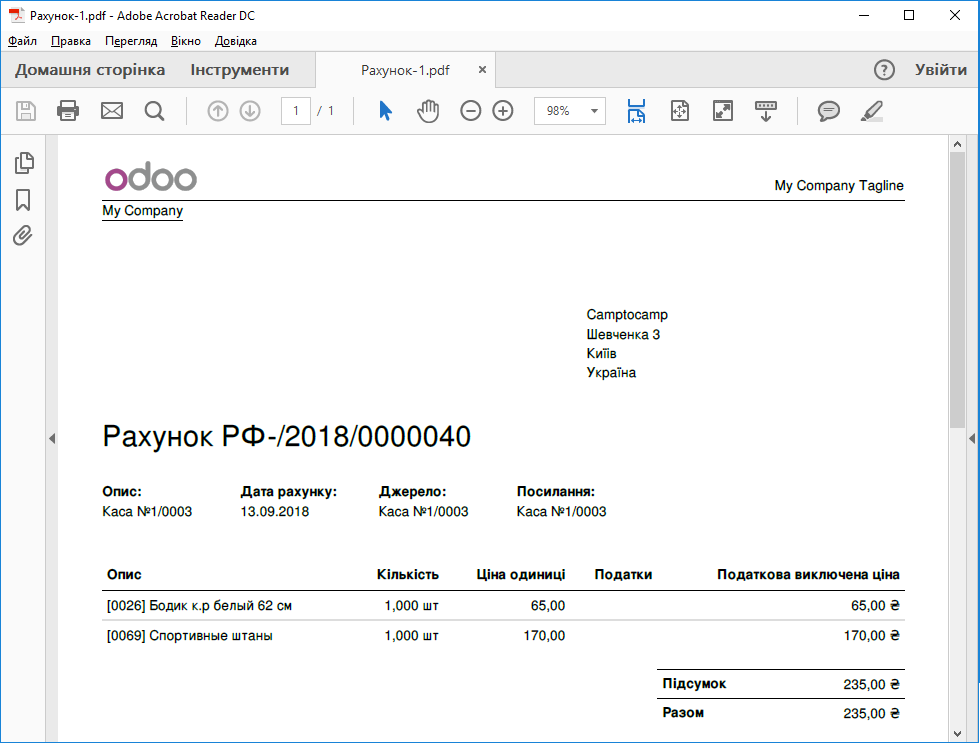The image size is (980, 743).
Task: Activate the hand pan tool
Action: (x=428, y=111)
